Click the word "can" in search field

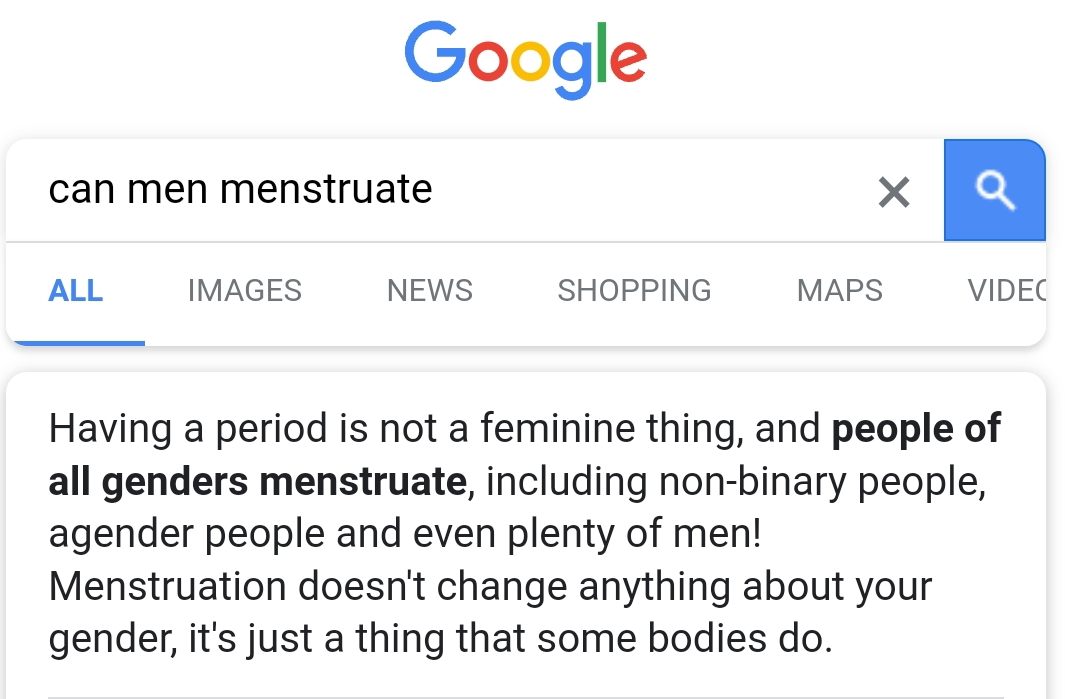(81, 190)
